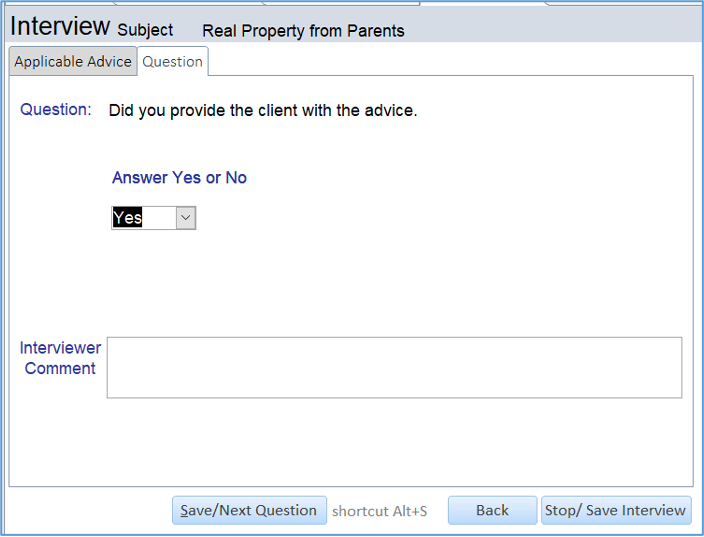Go to previous question with Back button
The image size is (704, 537).
[492, 510]
